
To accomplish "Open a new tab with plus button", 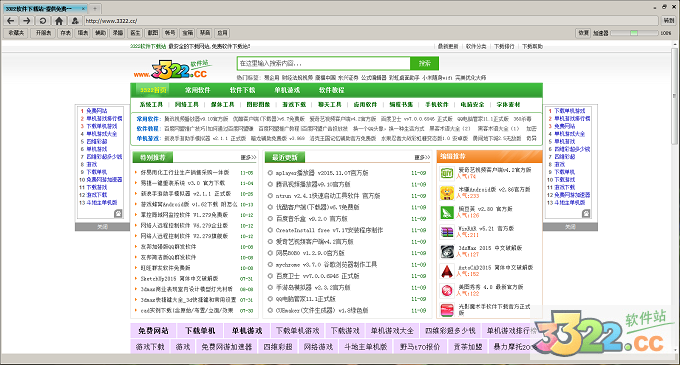I will point(95,8).
